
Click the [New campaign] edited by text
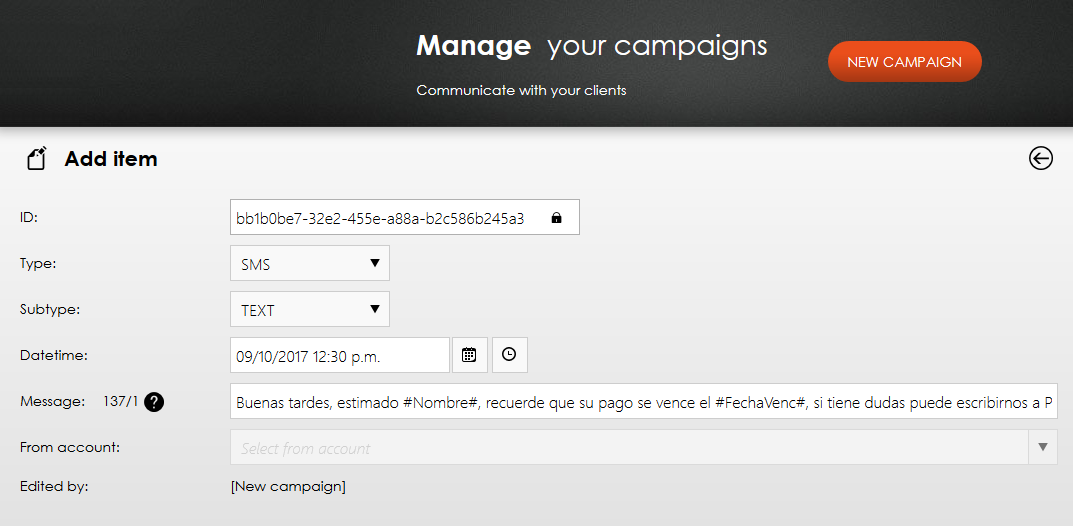pos(288,487)
